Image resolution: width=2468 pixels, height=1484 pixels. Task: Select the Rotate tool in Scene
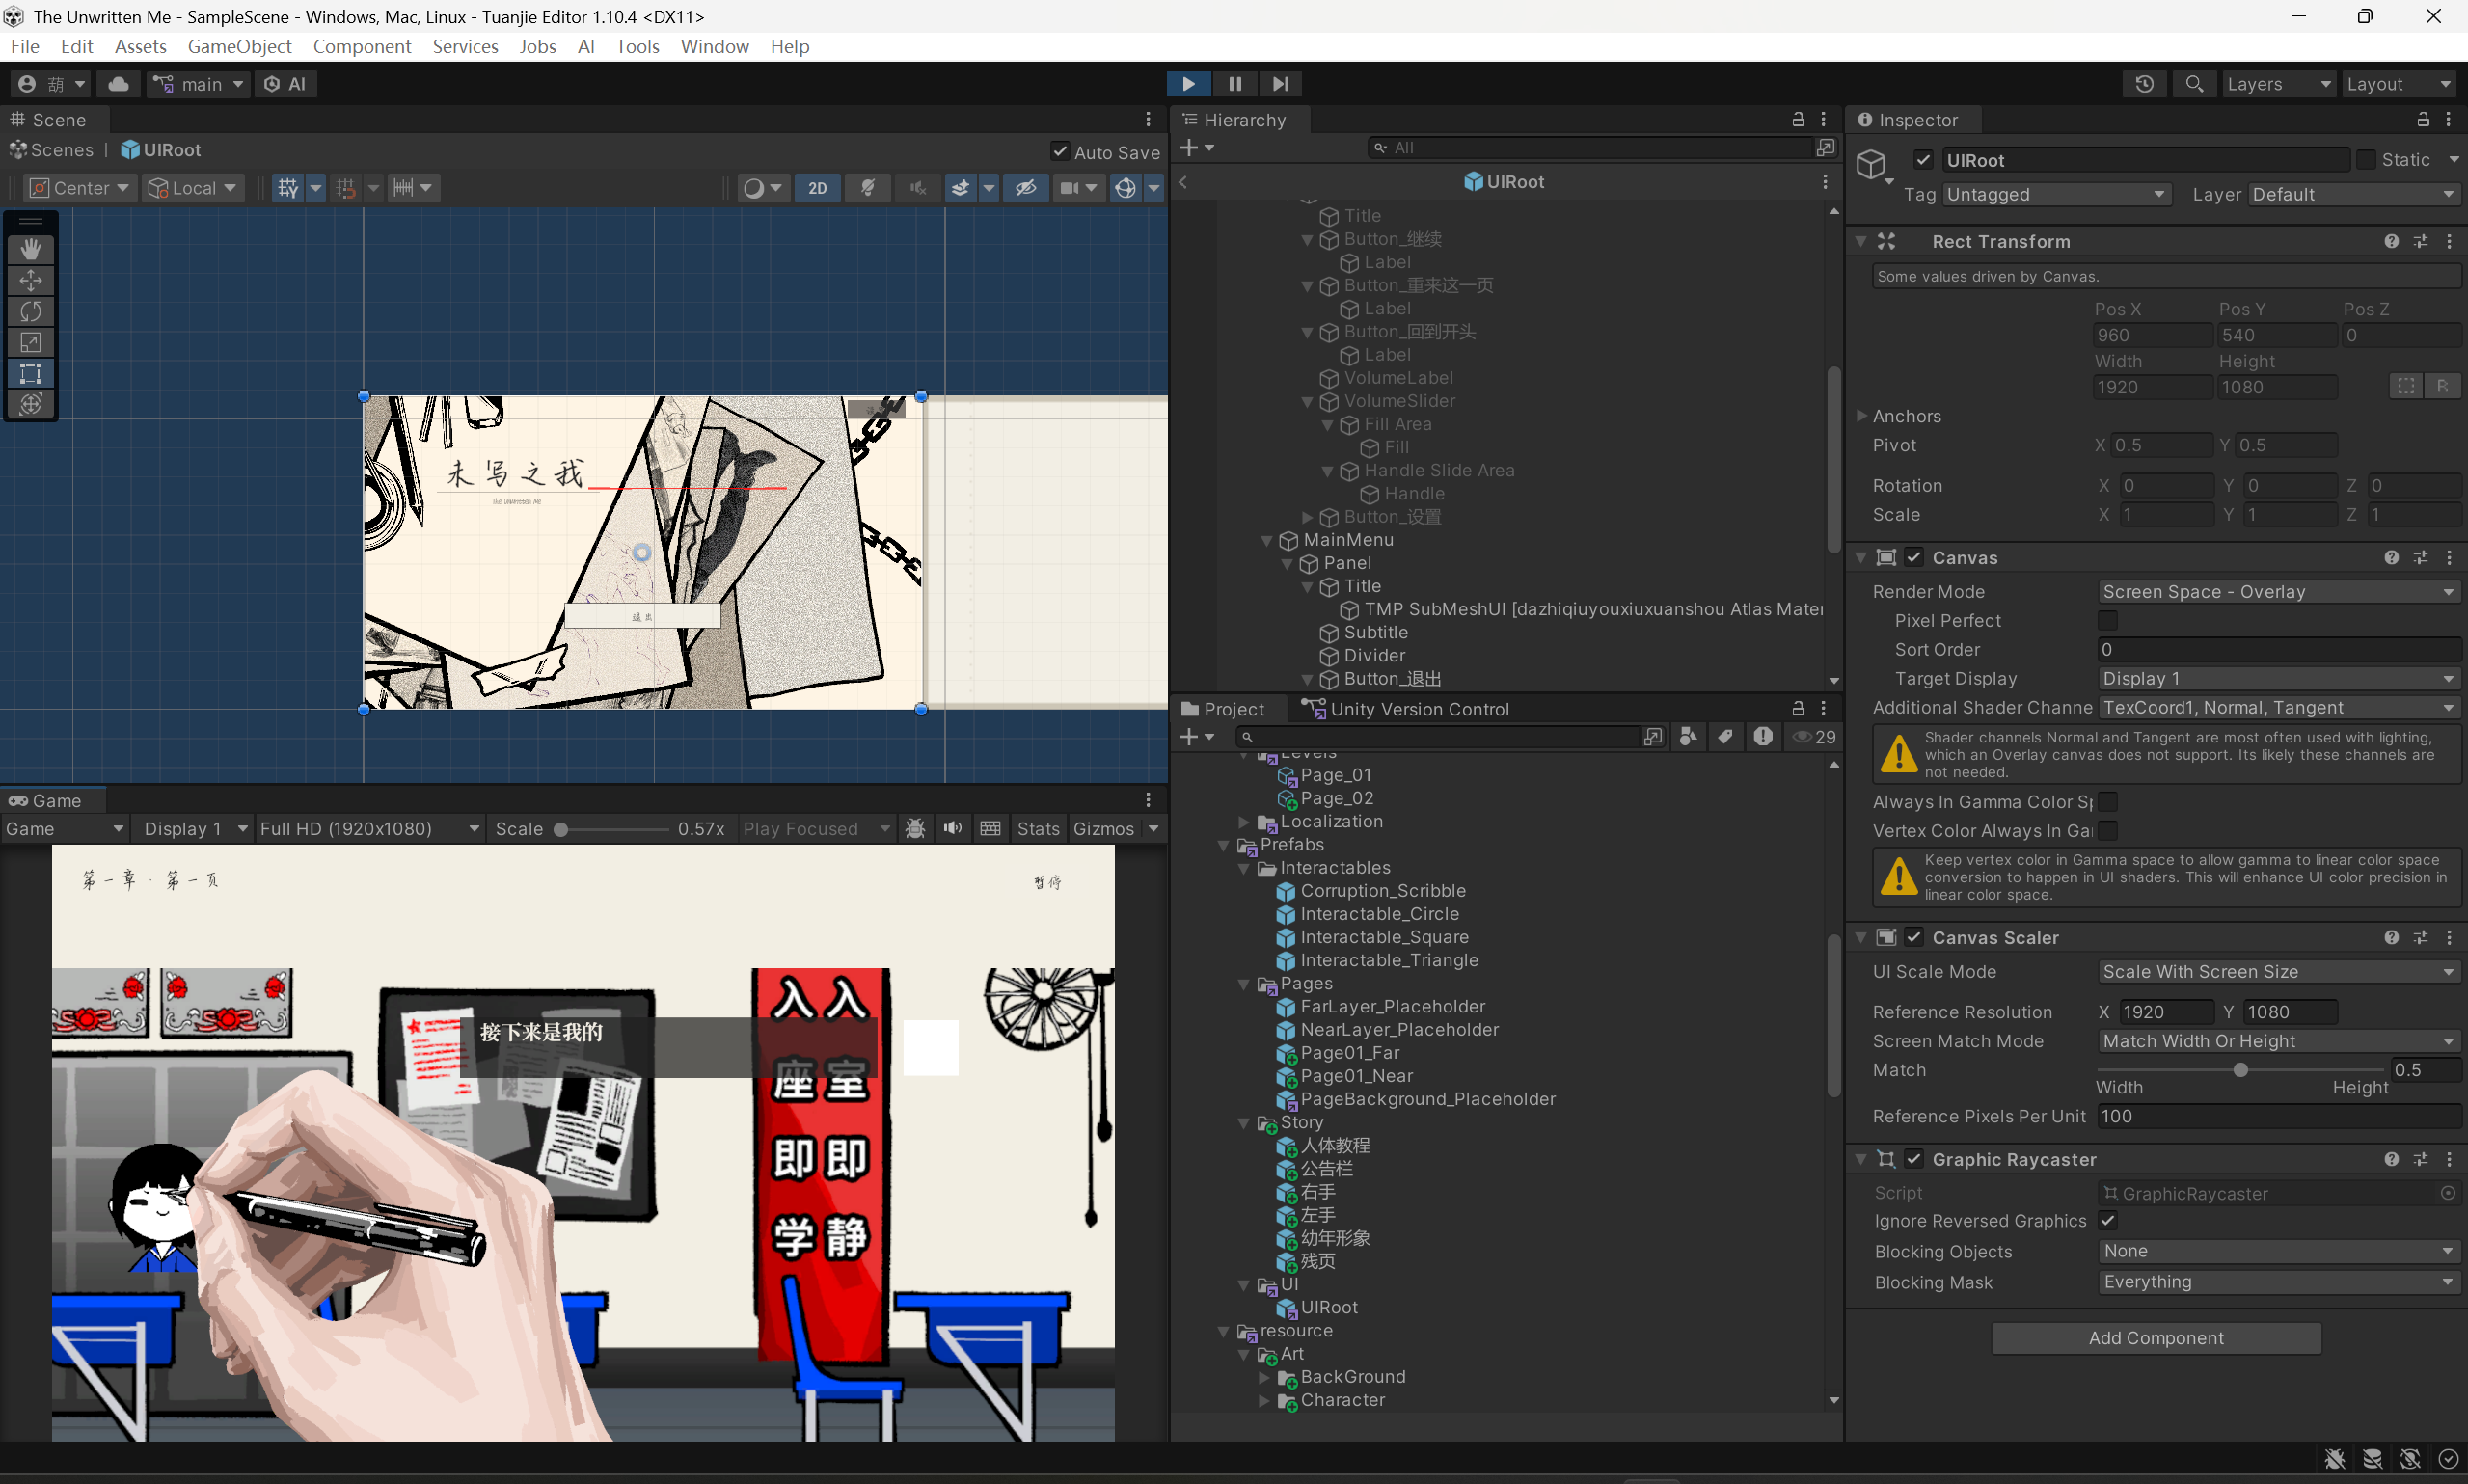30,311
